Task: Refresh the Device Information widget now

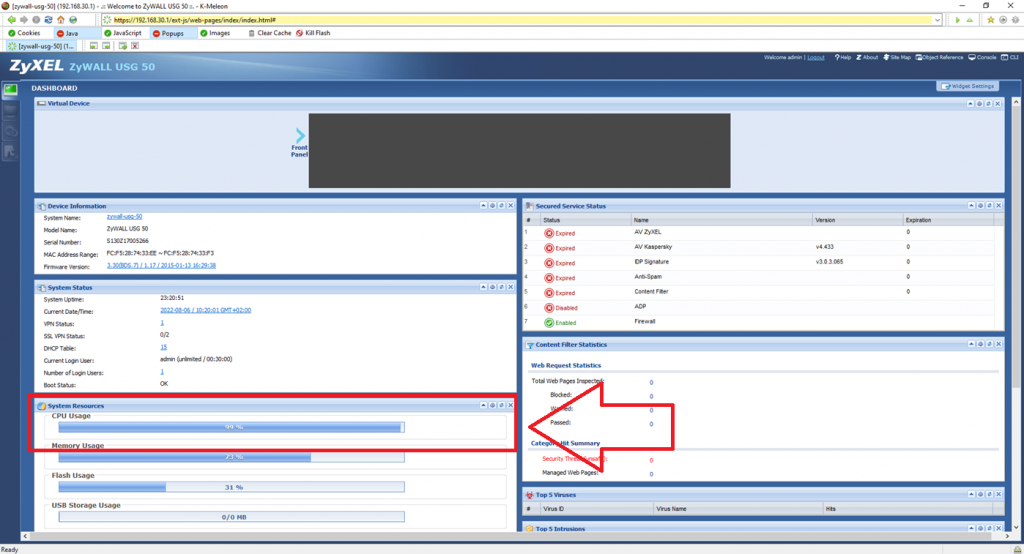Action: coord(502,206)
